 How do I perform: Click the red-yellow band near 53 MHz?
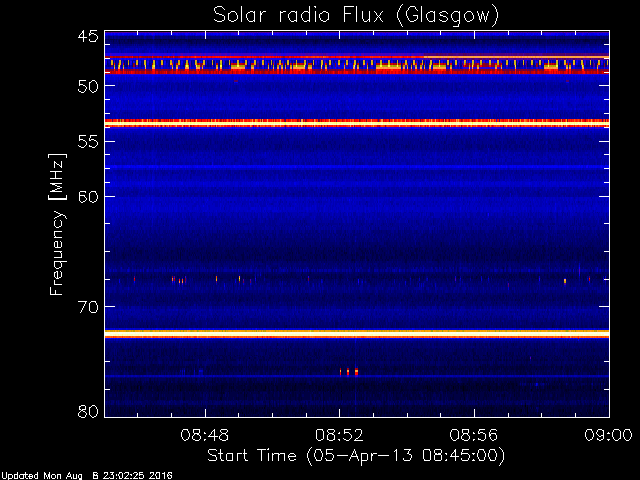point(357,123)
